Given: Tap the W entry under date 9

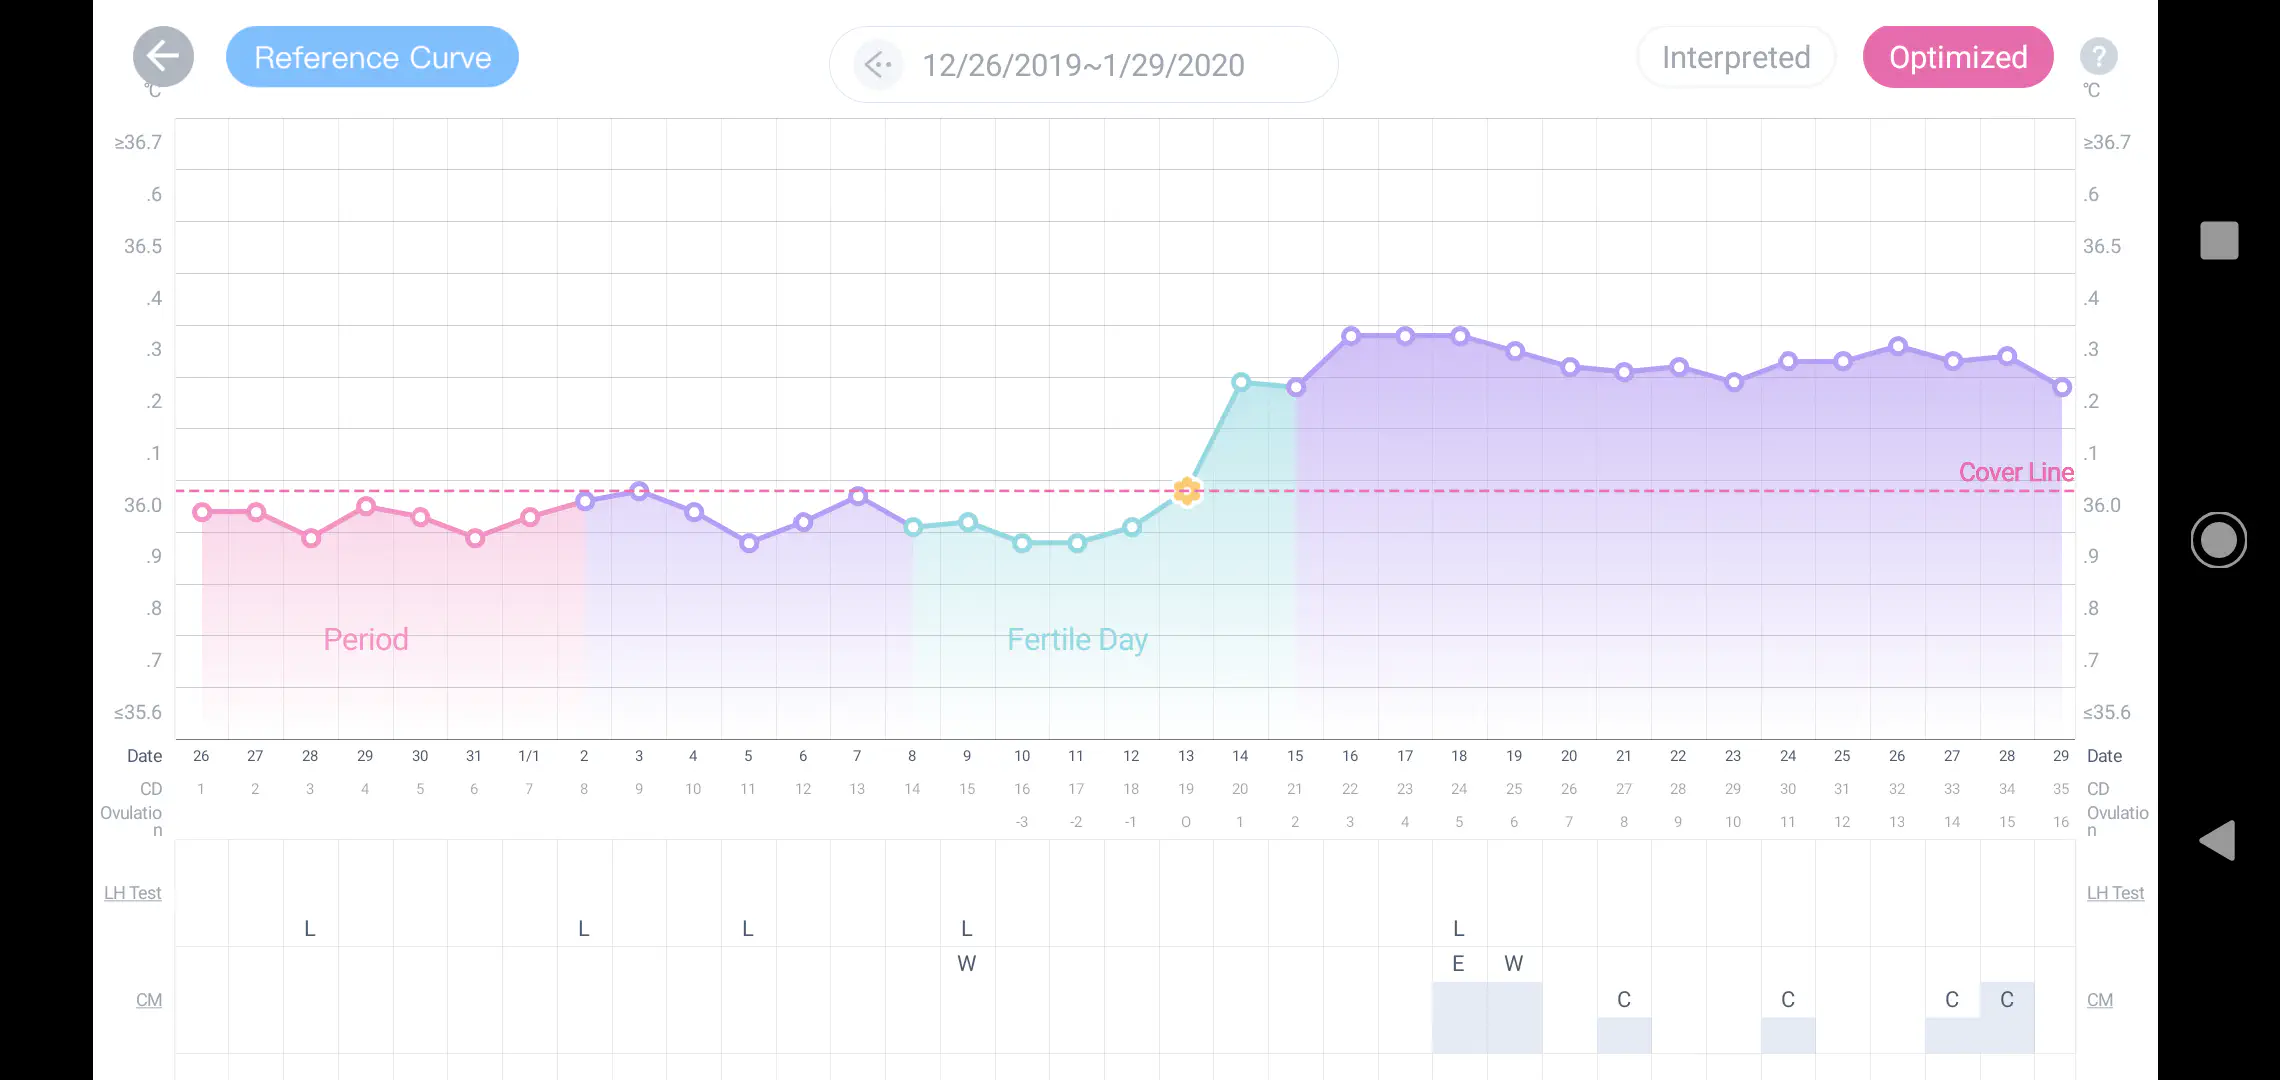Looking at the screenshot, I should tap(966, 964).
